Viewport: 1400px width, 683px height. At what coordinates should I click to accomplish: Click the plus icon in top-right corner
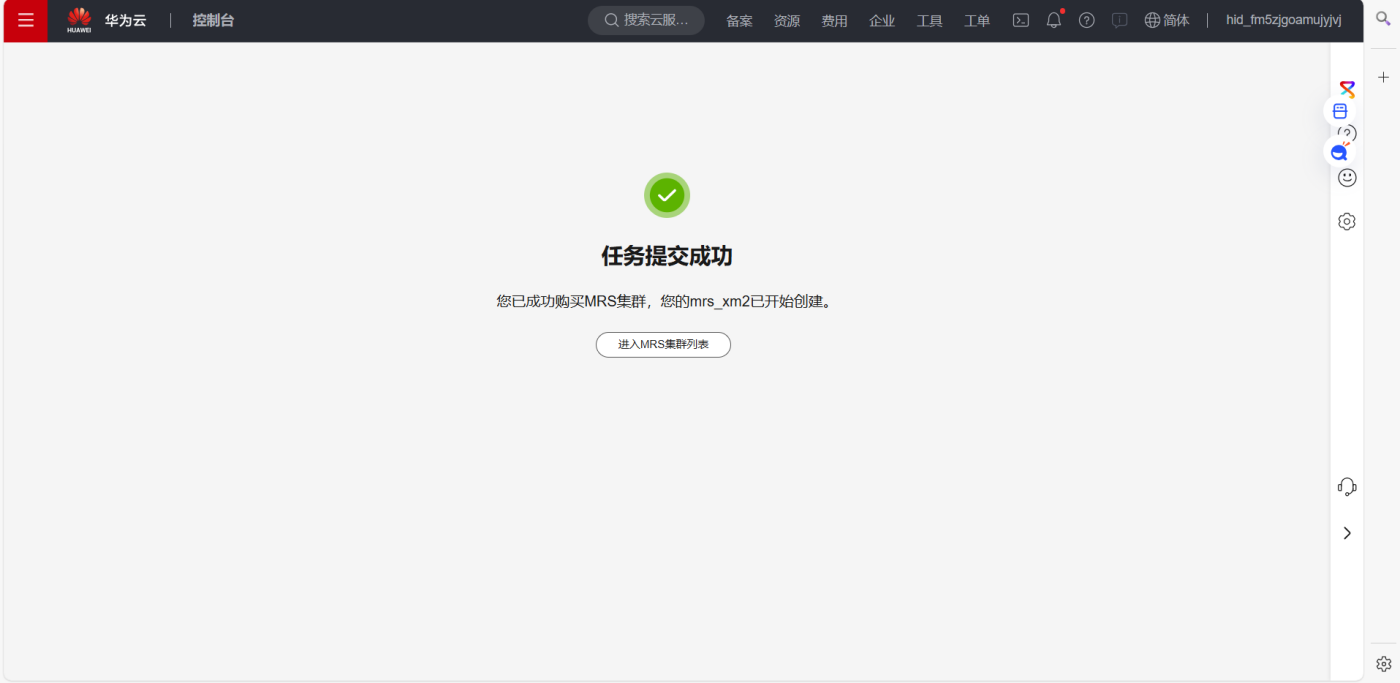click(1383, 76)
